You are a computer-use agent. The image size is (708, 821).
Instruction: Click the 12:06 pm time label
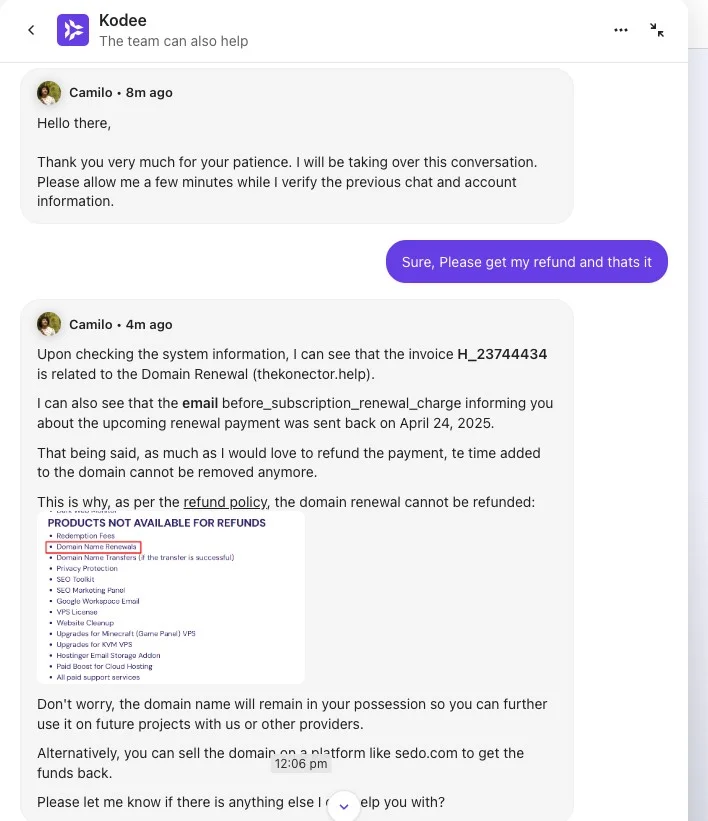[x=301, y=764]
